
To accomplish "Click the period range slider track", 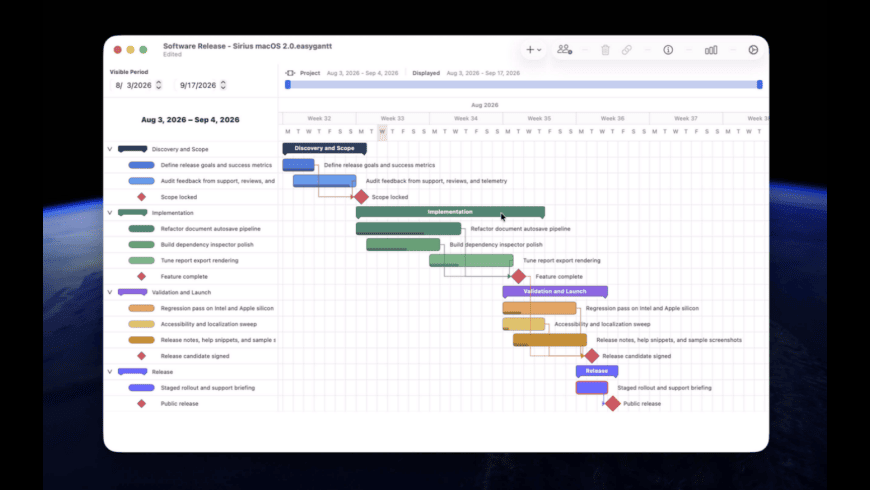I will tap(524, 84).
